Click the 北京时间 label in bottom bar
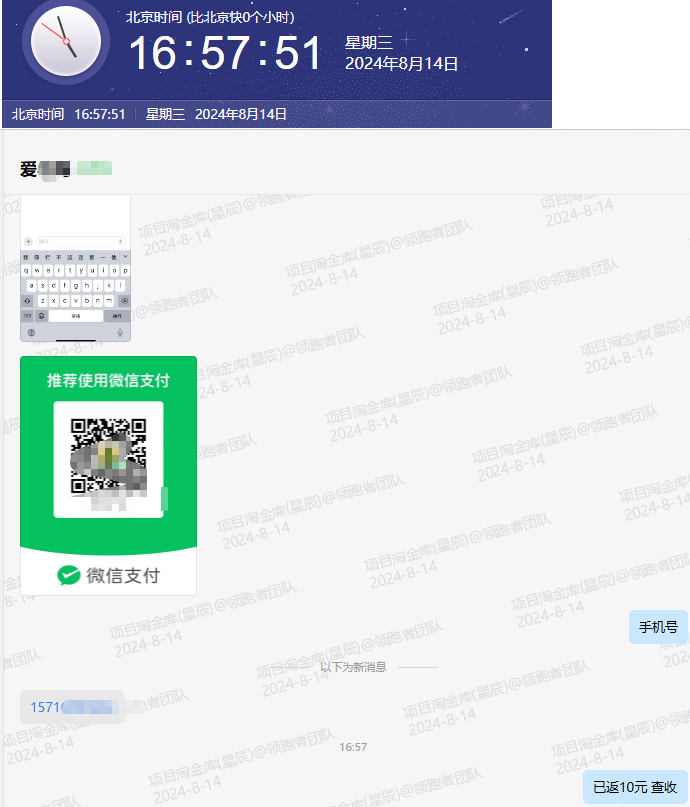Screen dimensions: 690x807 click(x=38, y=114)
